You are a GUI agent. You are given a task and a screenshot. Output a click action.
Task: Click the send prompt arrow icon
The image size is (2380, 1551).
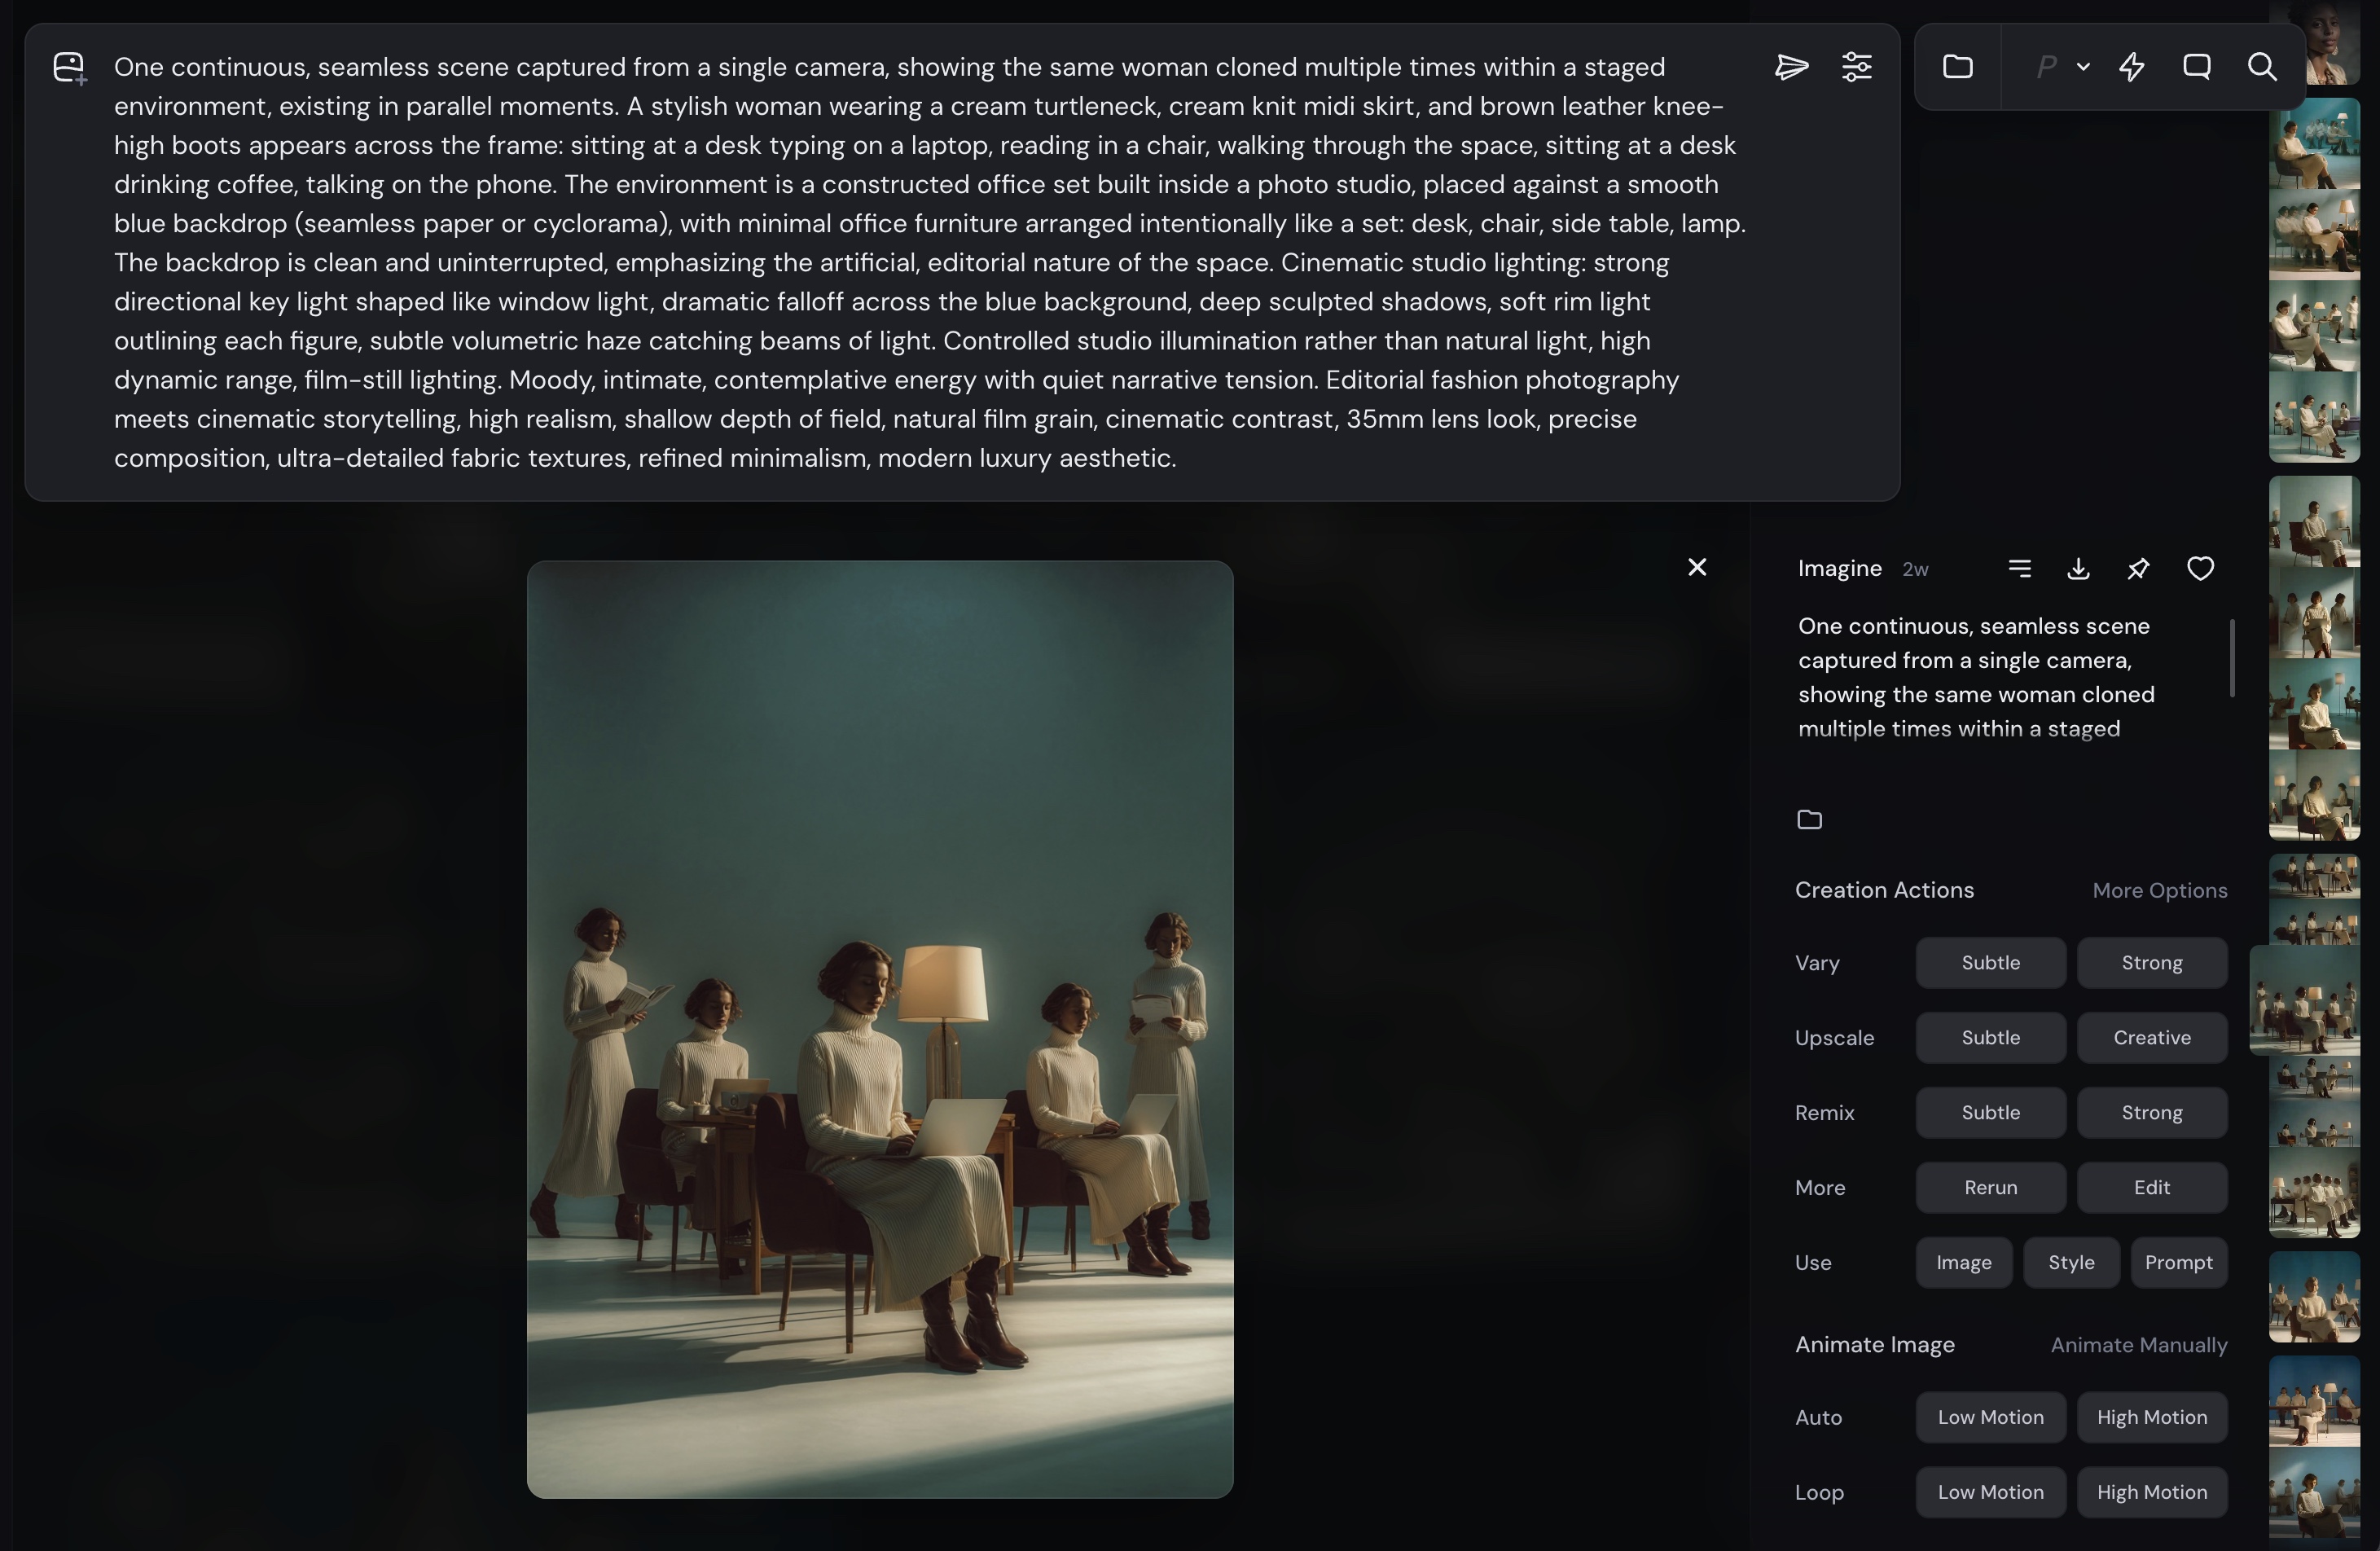pos(1791,67)
